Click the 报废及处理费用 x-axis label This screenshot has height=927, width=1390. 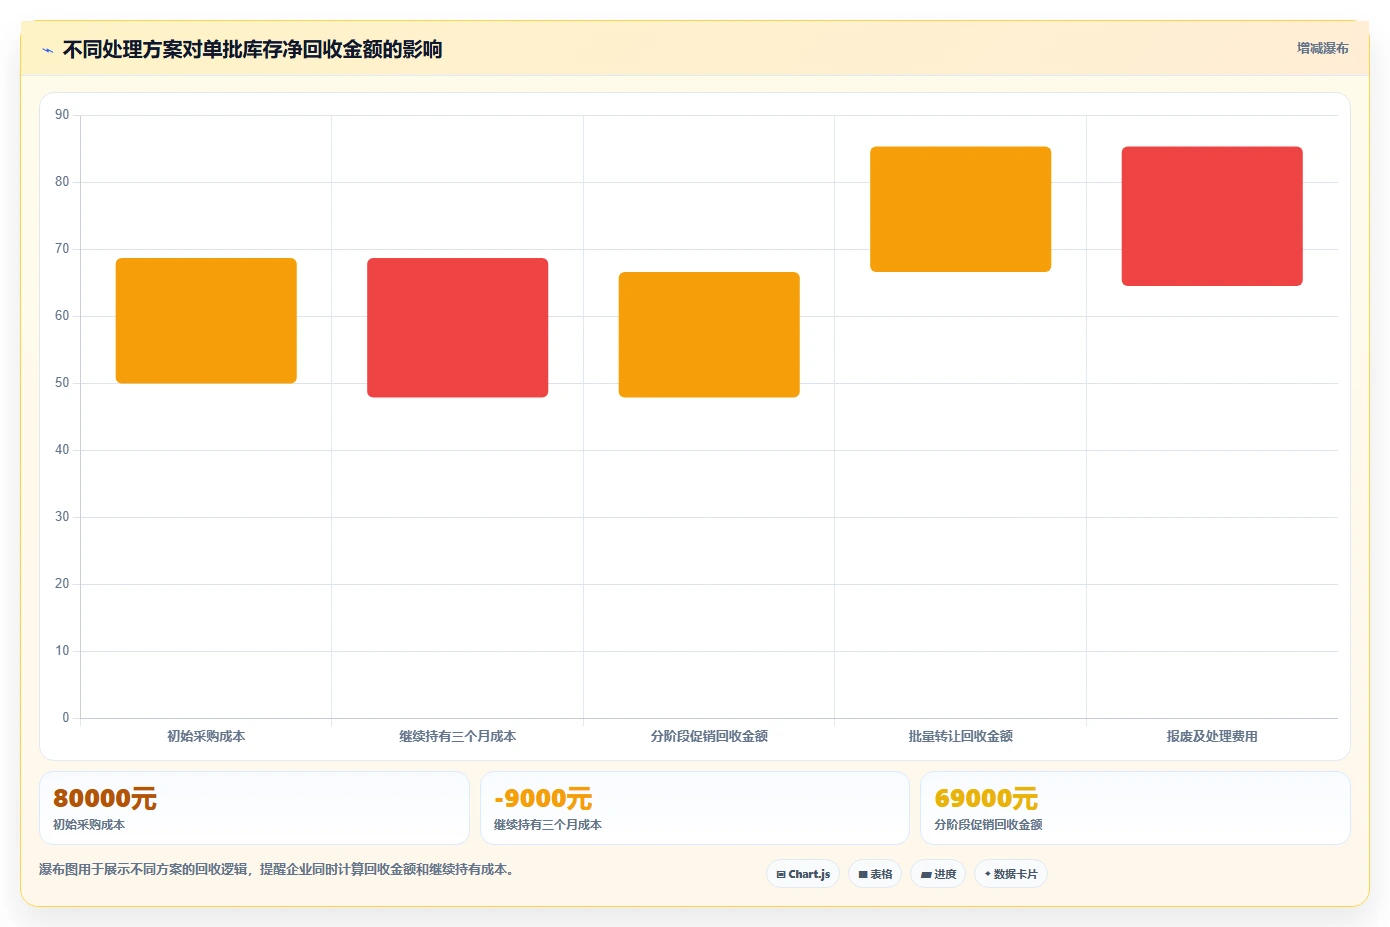pos(1212,736)
